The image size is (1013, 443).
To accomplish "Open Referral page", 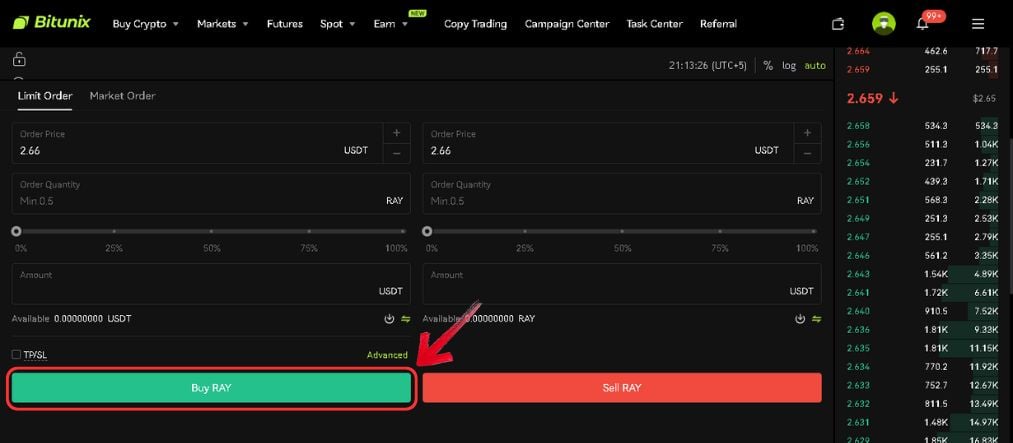I will [x=718, y=24].
